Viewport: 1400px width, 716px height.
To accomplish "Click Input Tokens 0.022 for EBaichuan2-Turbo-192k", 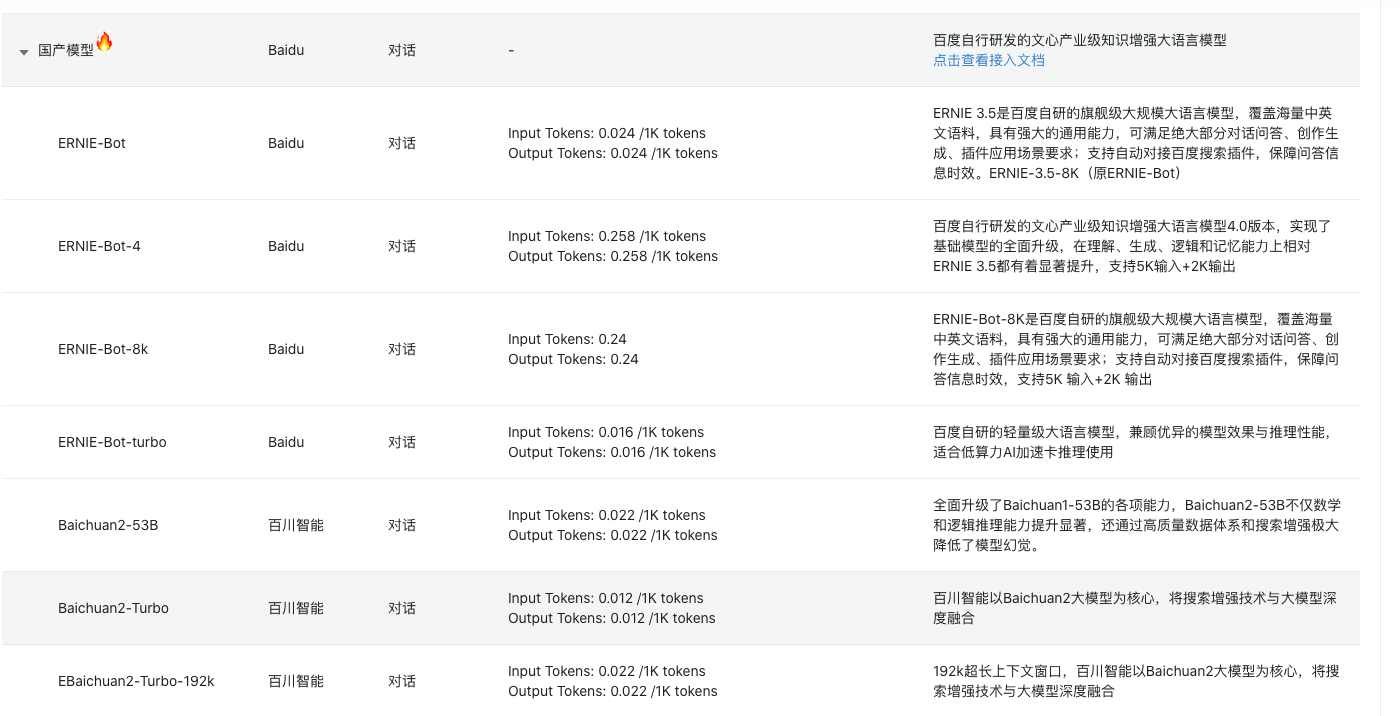I will tap(607, 671).
